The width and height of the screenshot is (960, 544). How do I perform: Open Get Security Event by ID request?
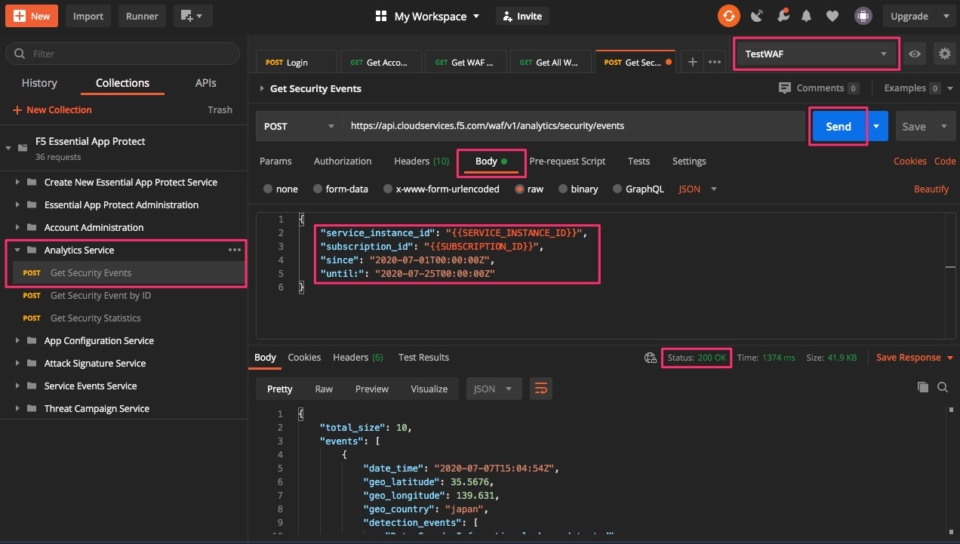[x=100, y=296]
